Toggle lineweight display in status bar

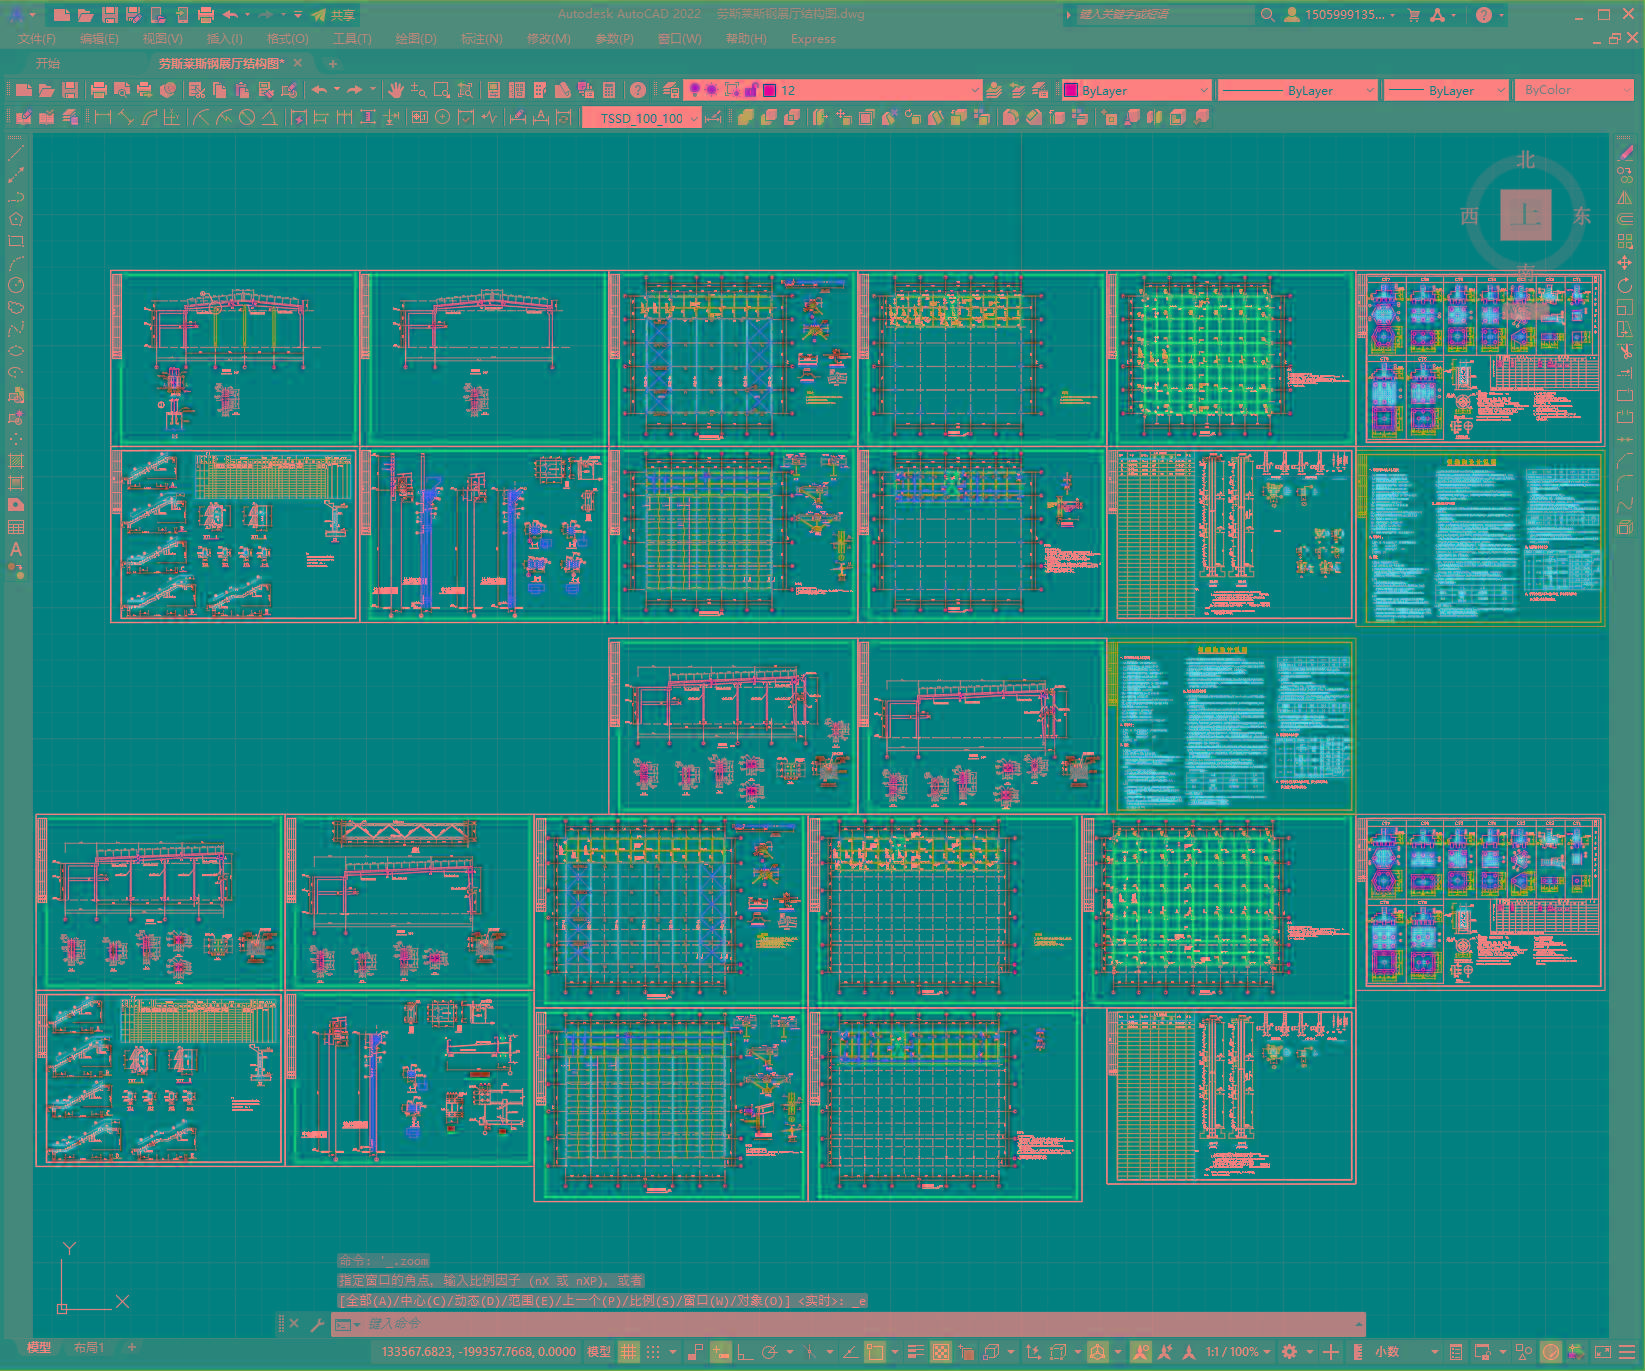915,1352
